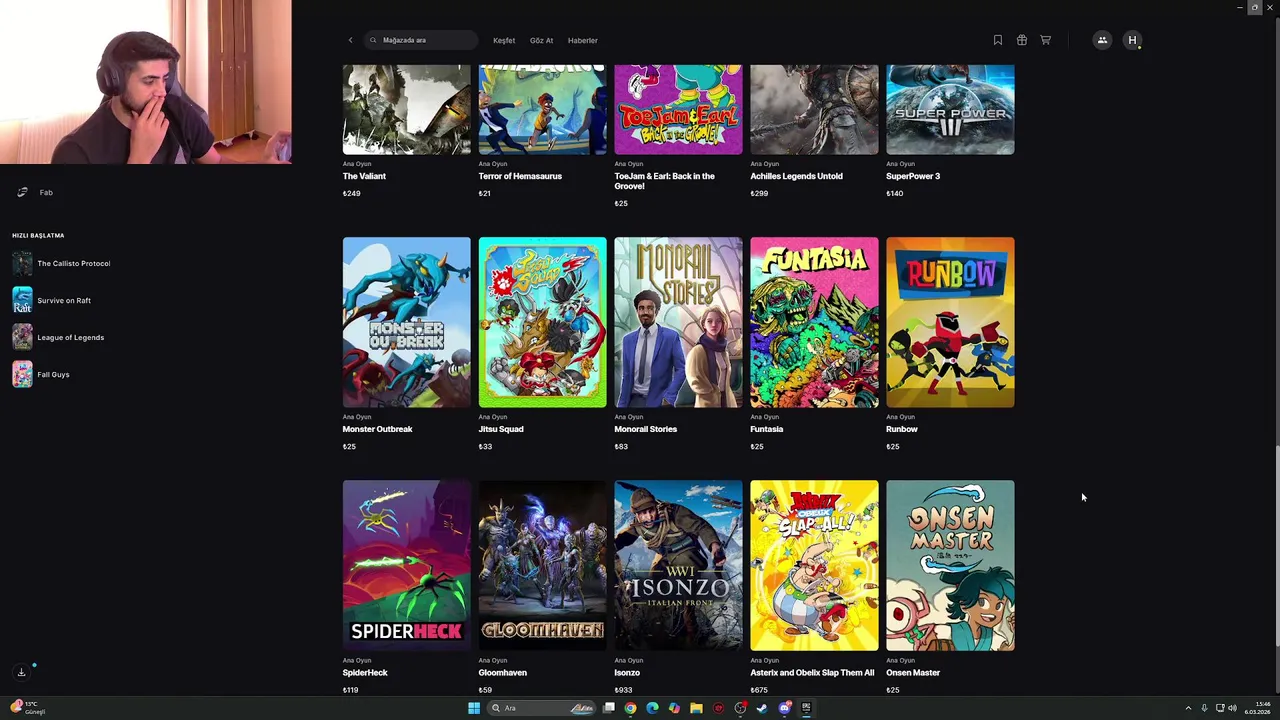Open File Explorer from taskbar
This screenshot has height=720, width=1280.
click(696, 708)
